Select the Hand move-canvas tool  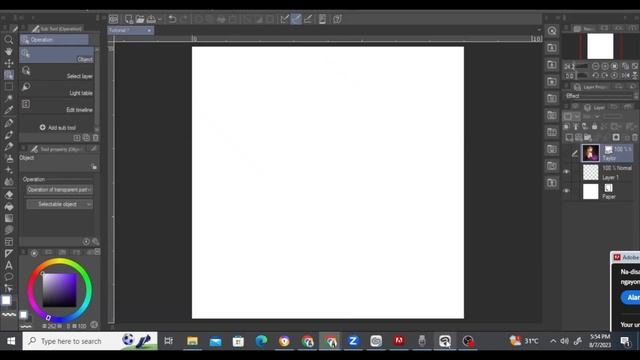point(9,51)
